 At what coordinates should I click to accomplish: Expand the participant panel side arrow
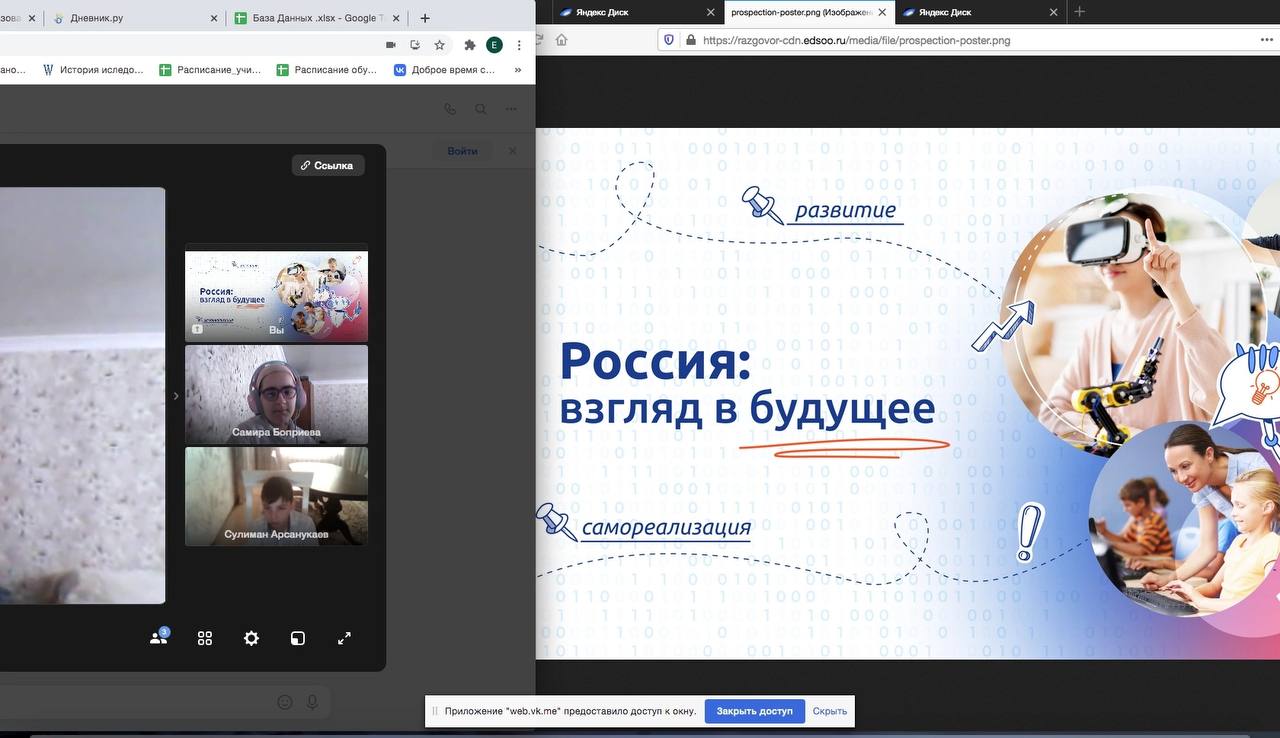[x=176, y=396]
